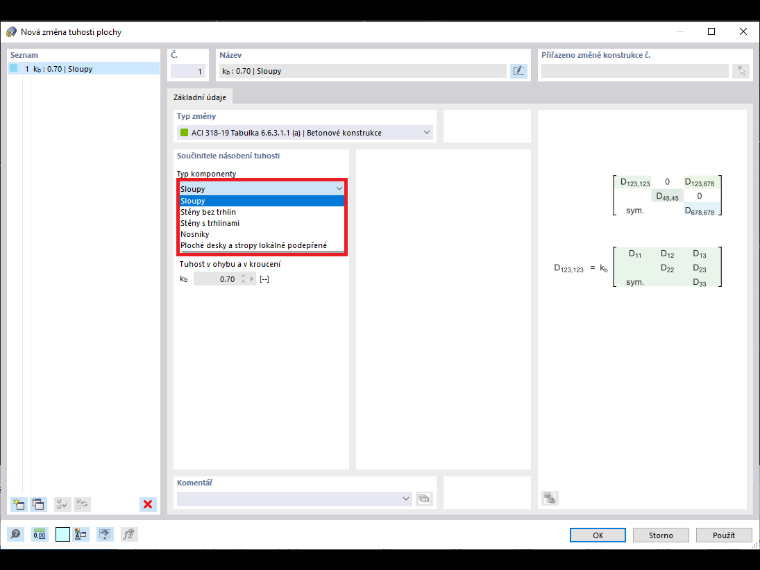Click the invert selection icon

coord(82,504)
